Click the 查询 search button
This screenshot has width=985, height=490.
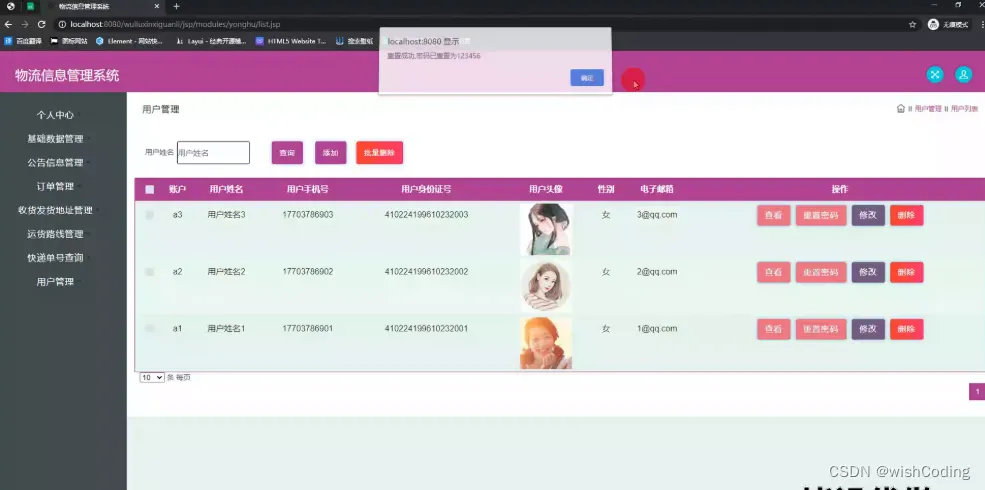click(x=287, y=153)
